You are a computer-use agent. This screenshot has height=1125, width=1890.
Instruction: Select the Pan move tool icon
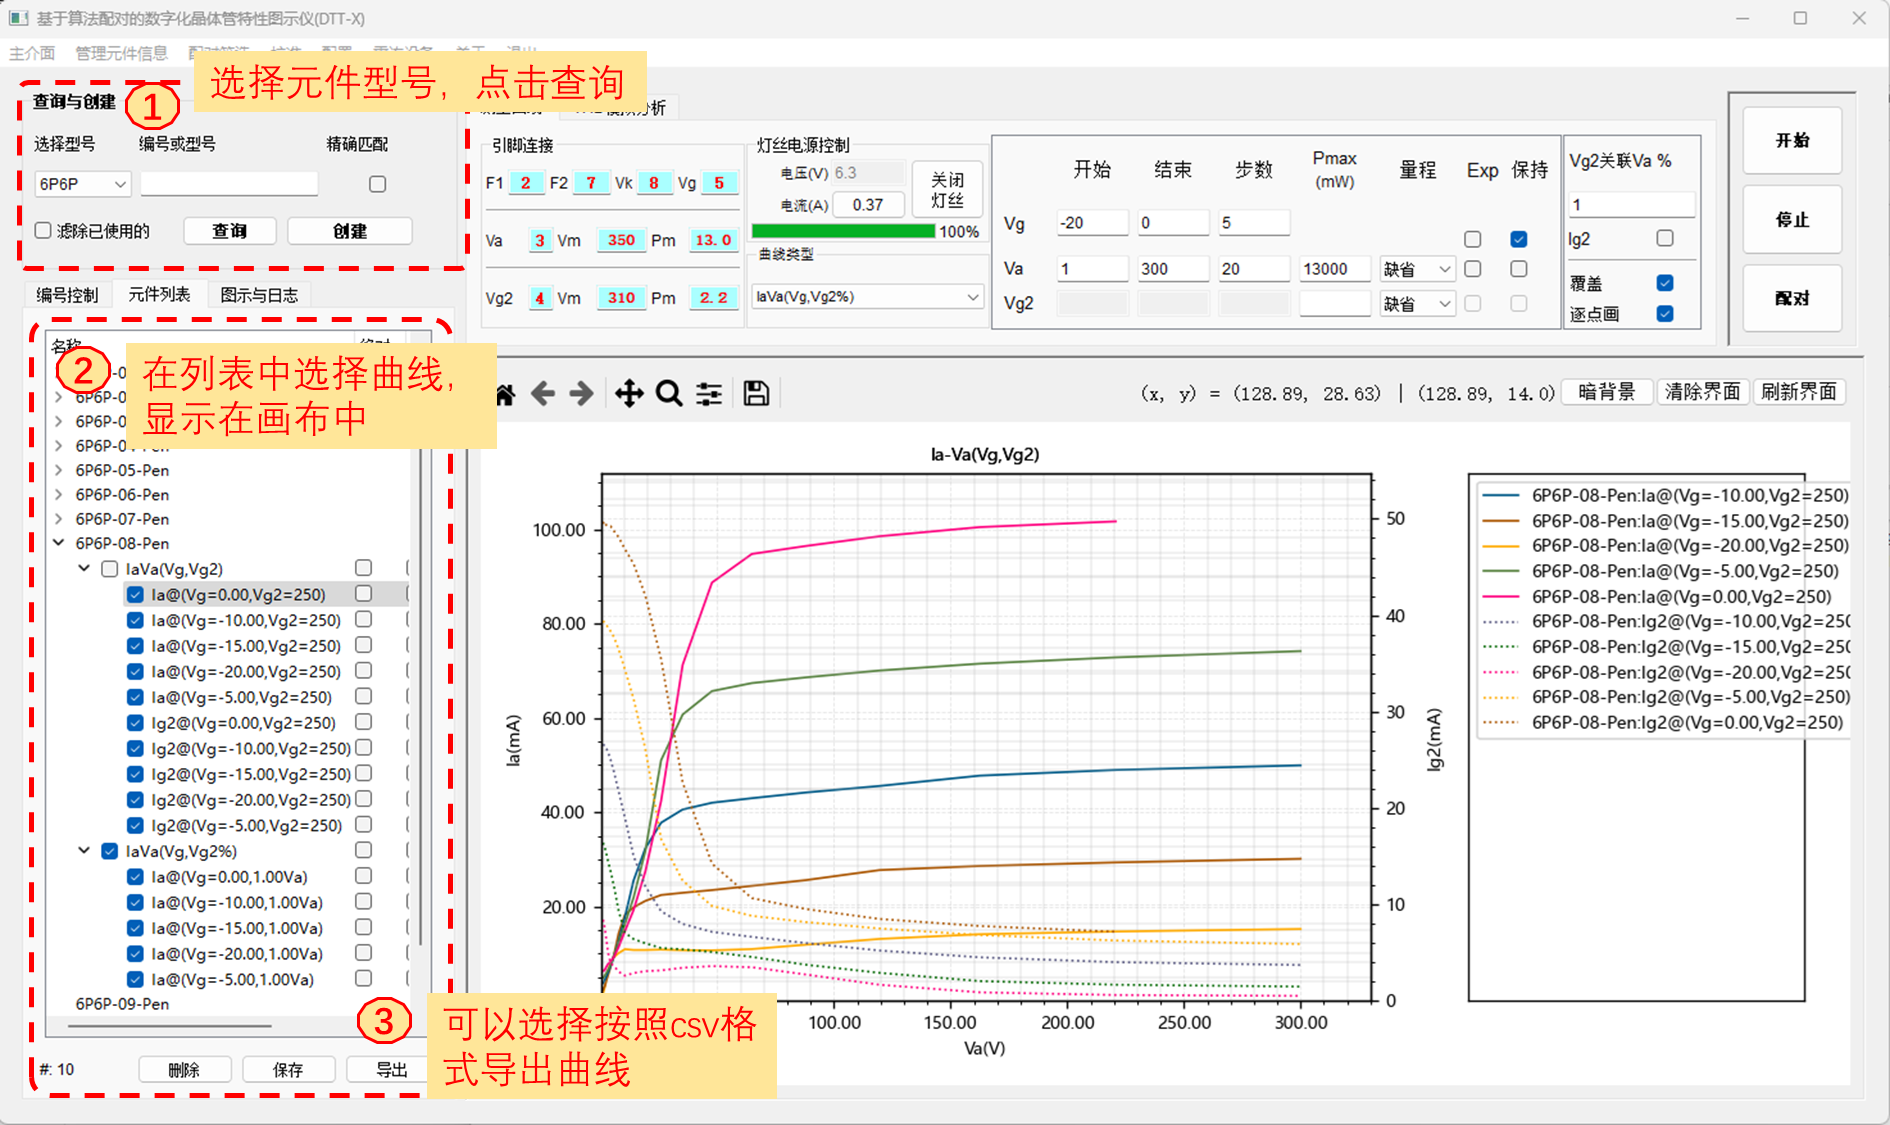628,394
